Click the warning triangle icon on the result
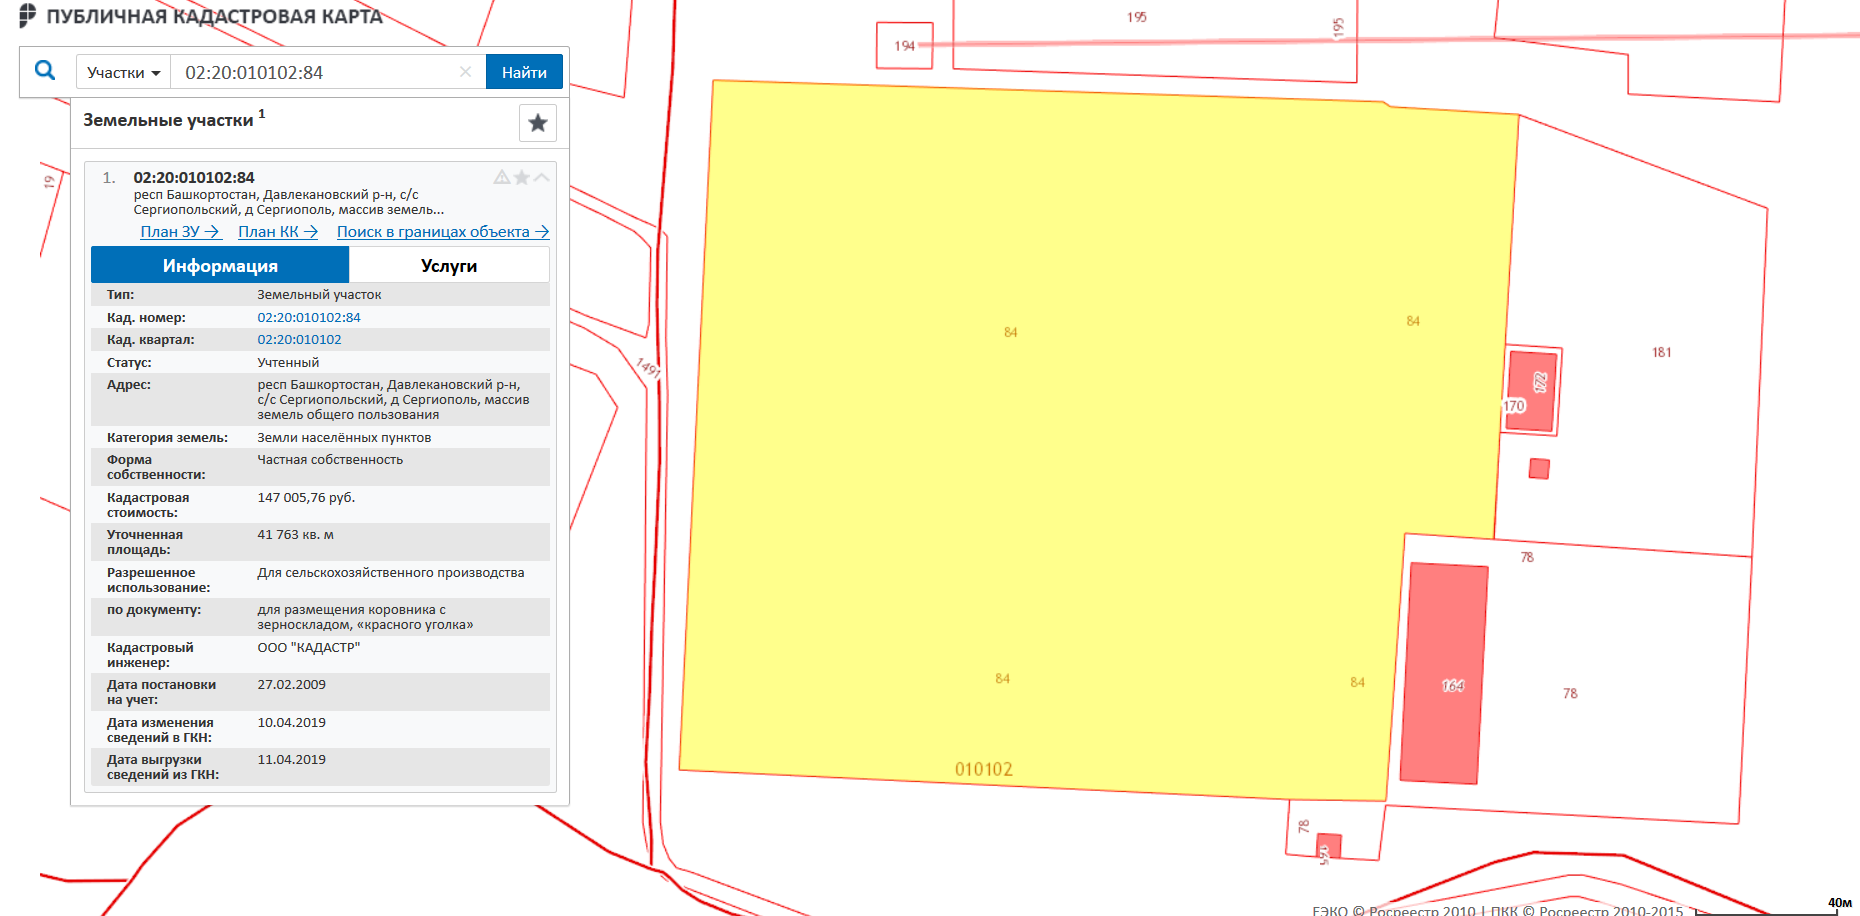 (x=501, y=177)
